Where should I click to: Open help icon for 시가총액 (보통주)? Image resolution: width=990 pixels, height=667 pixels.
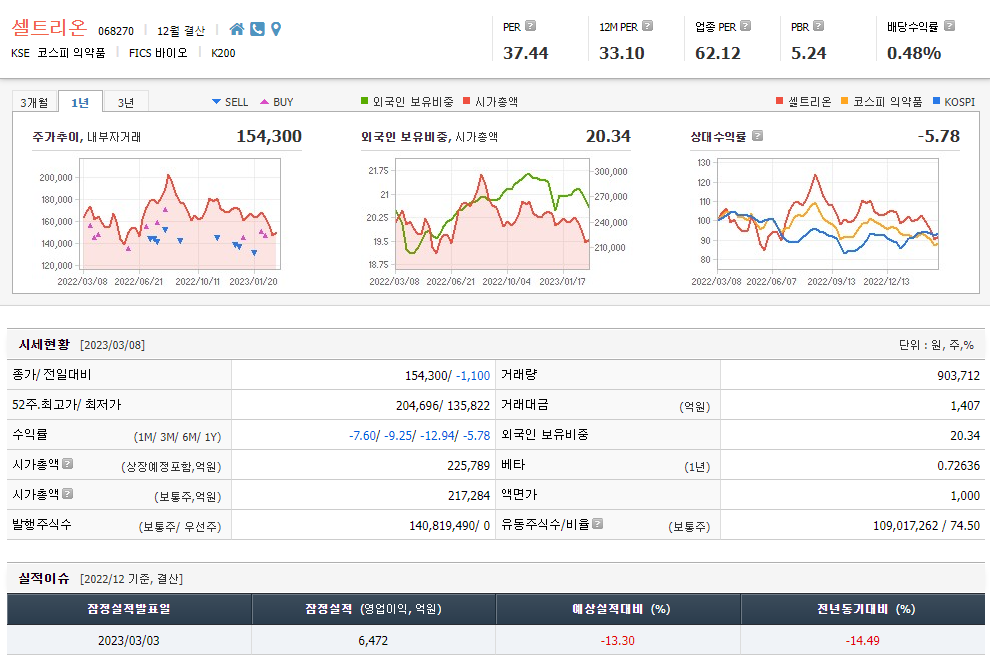[x=68, y=493]
